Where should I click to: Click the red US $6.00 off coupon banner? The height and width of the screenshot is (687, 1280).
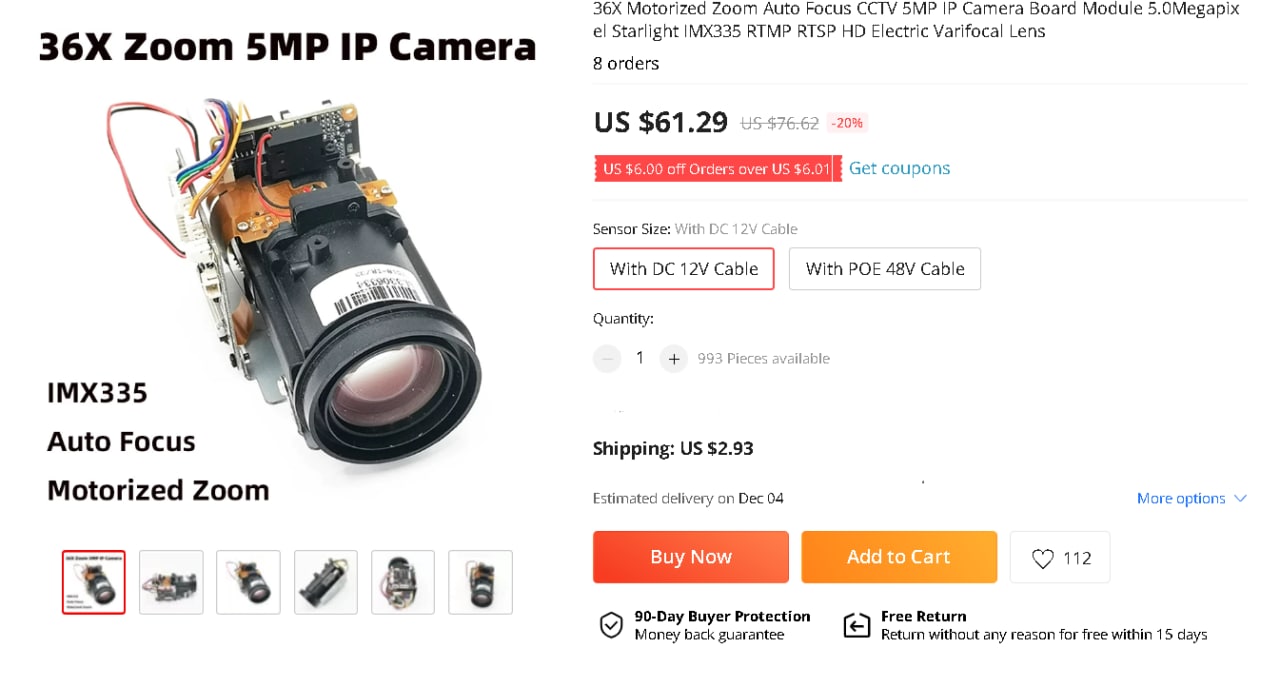pos(717,169)
